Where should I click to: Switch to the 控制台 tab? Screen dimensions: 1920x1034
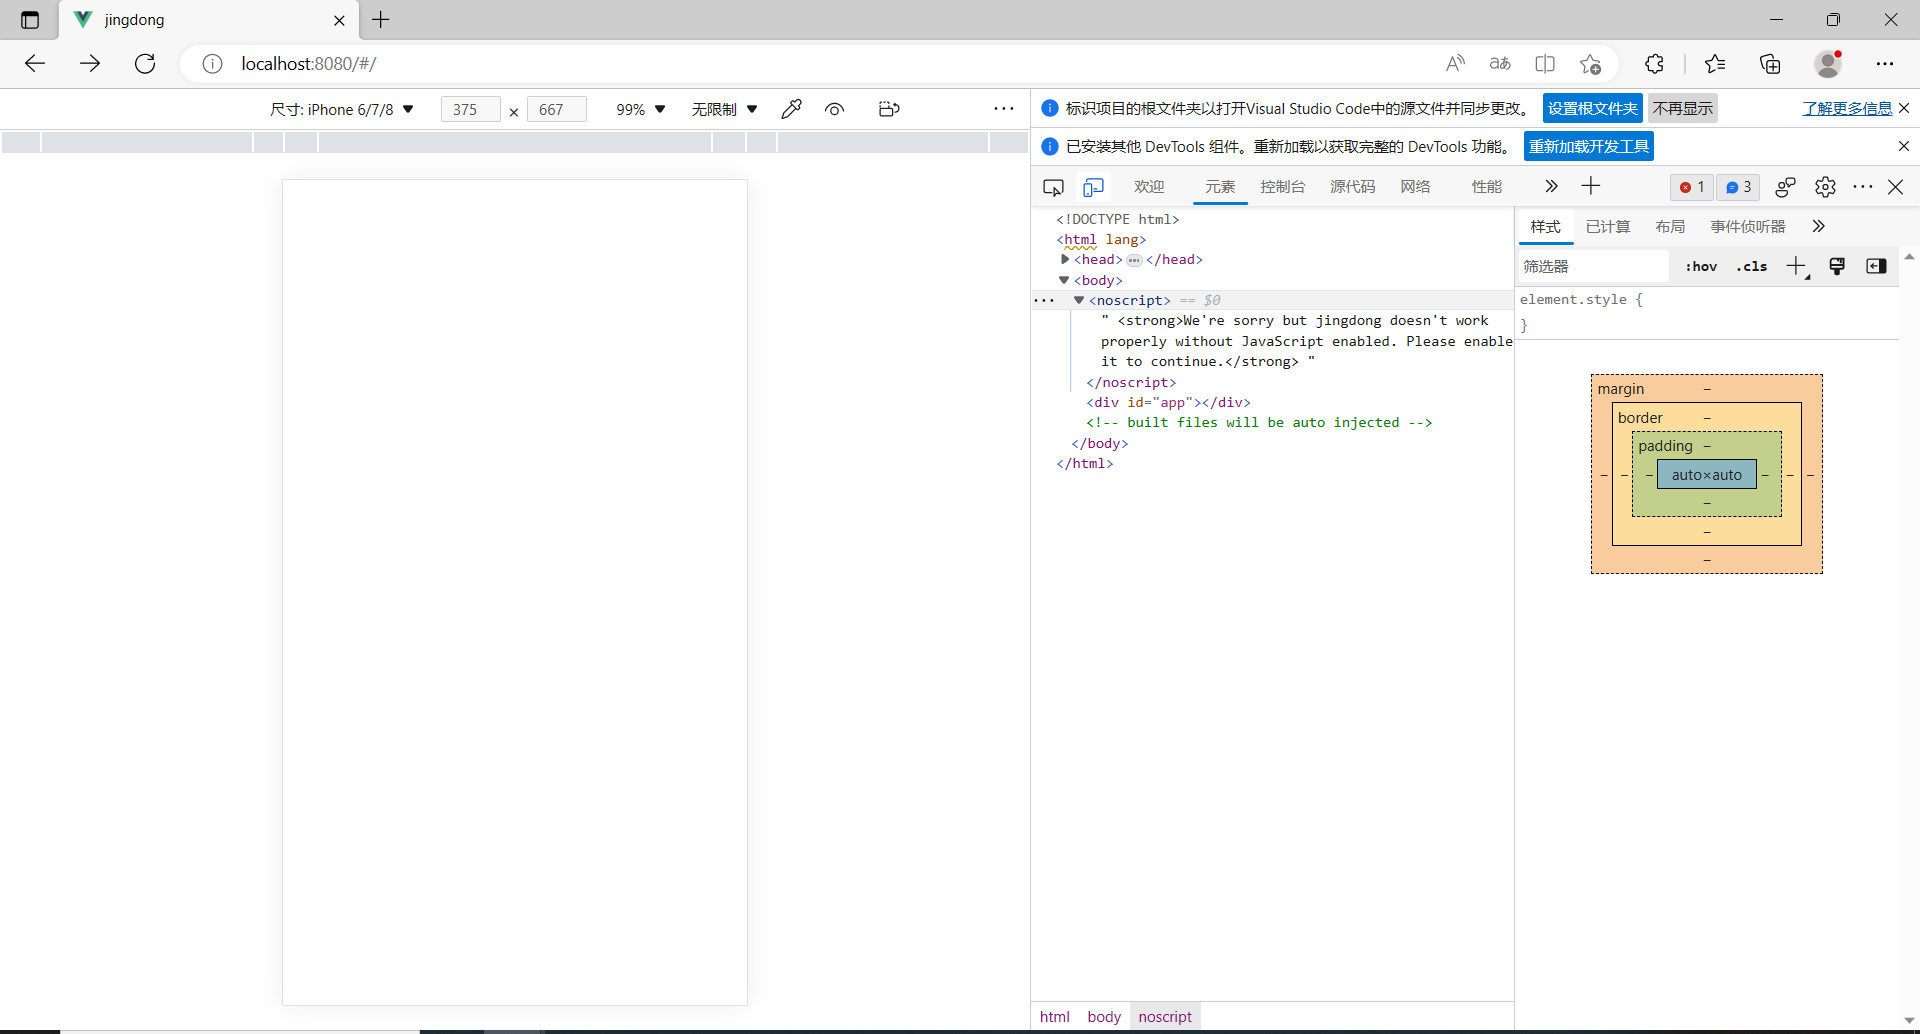click(1282, 187)
